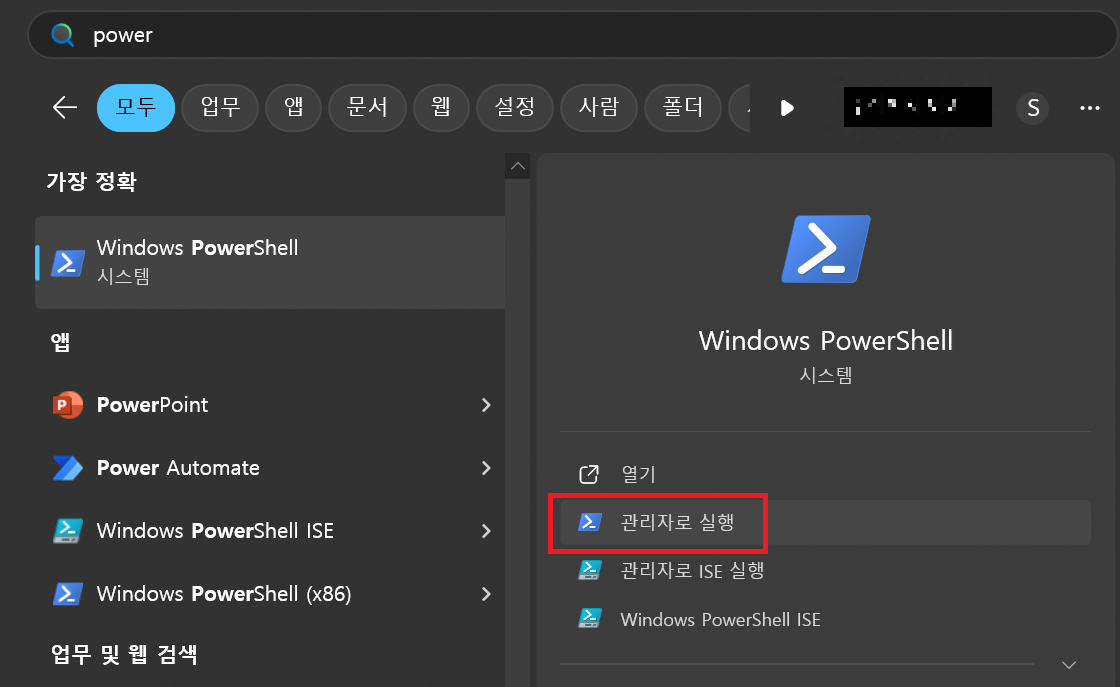The width and height of the screenshot is (1120, 687).
Task: Switch to the 업무 filter tab
Action: [x=220, y=108]
